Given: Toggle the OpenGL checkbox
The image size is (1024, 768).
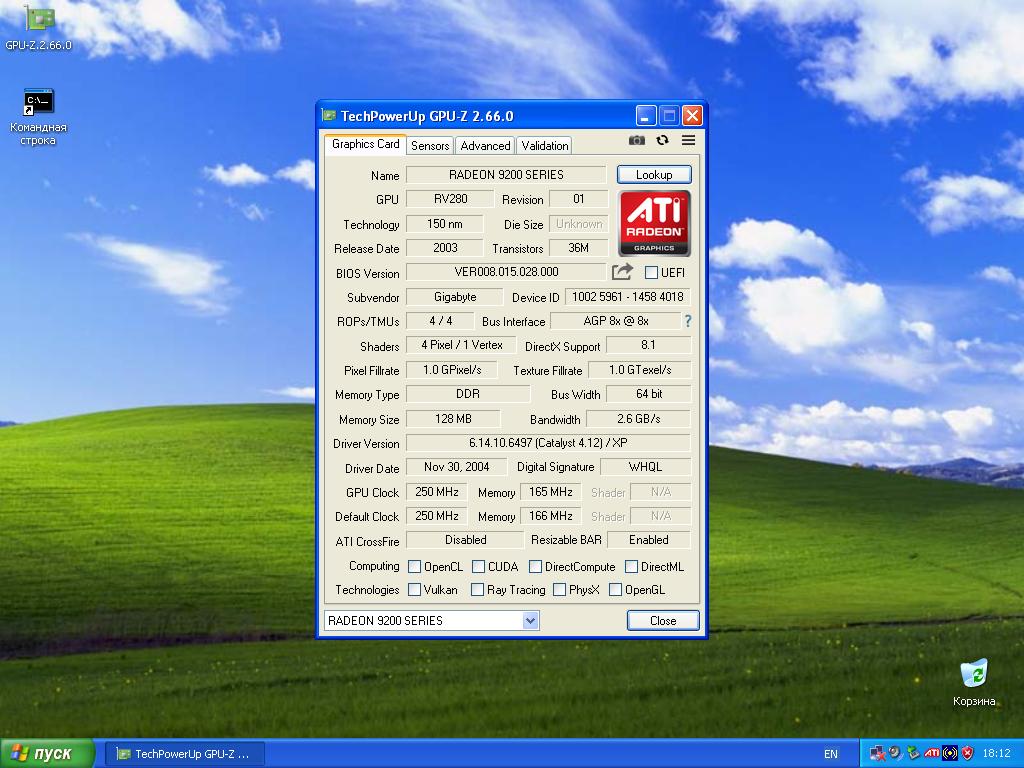Looking at the screenshot, I should pos(615,590).
